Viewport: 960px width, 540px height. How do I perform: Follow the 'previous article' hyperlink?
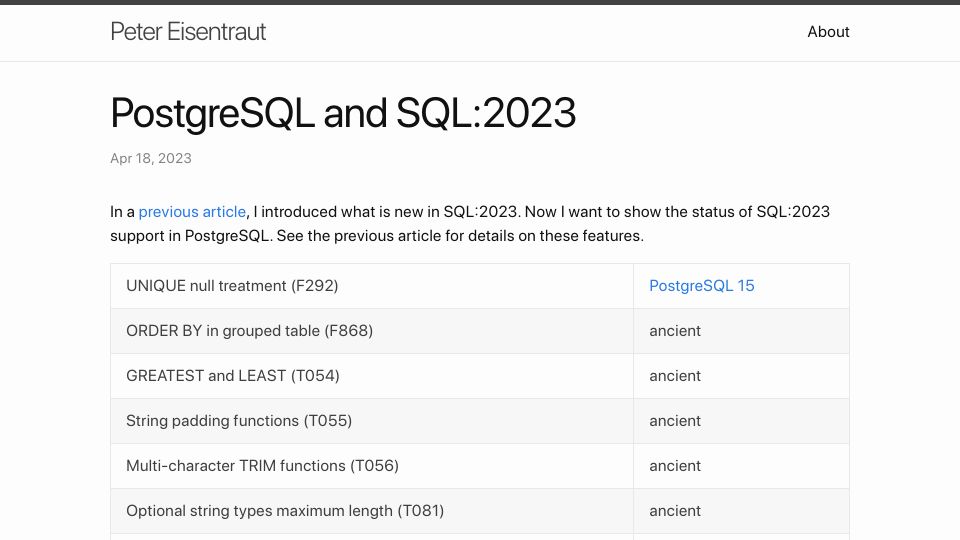tap(192, 212)
